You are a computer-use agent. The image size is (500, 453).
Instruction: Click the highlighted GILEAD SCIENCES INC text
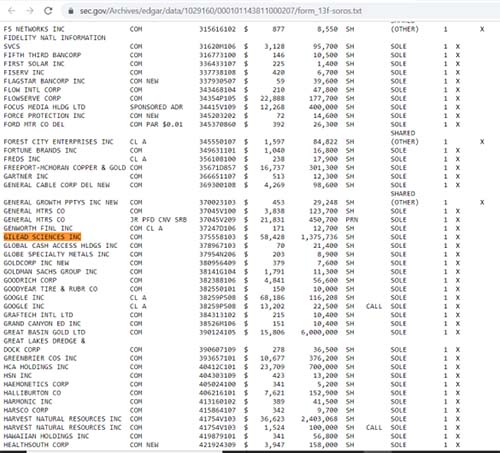tap(42, 237)
